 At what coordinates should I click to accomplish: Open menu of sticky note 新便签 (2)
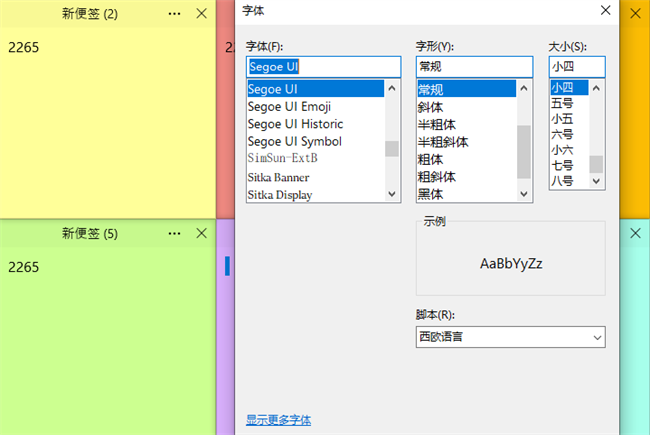click(x=175, y=13)
